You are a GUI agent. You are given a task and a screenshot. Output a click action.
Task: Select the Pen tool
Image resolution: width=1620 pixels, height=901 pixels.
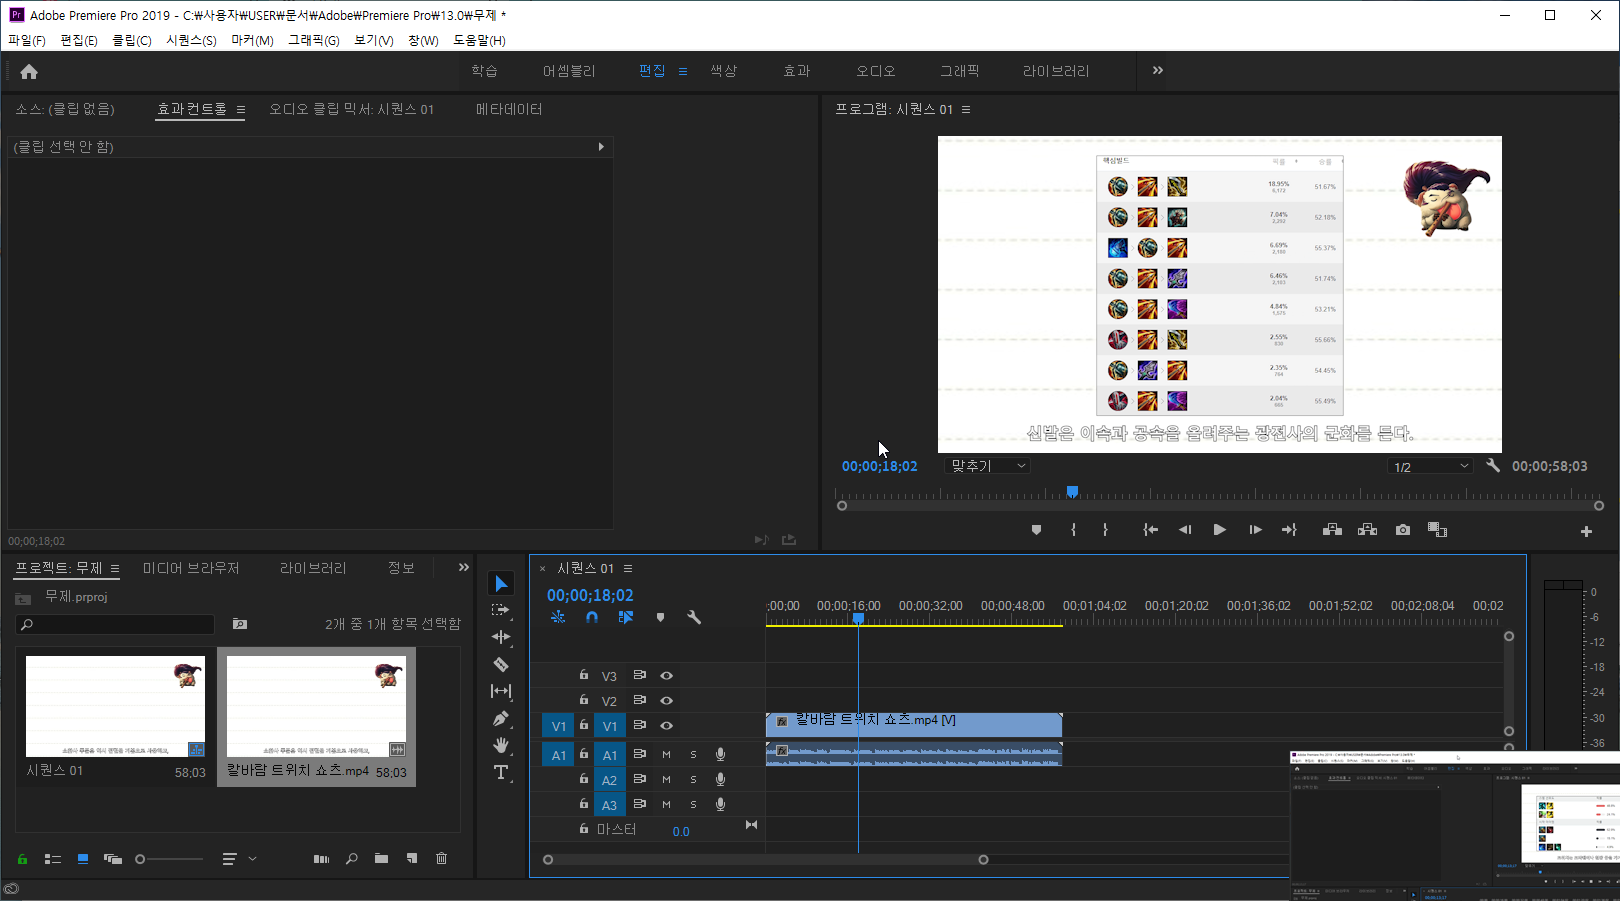point(501,718)
